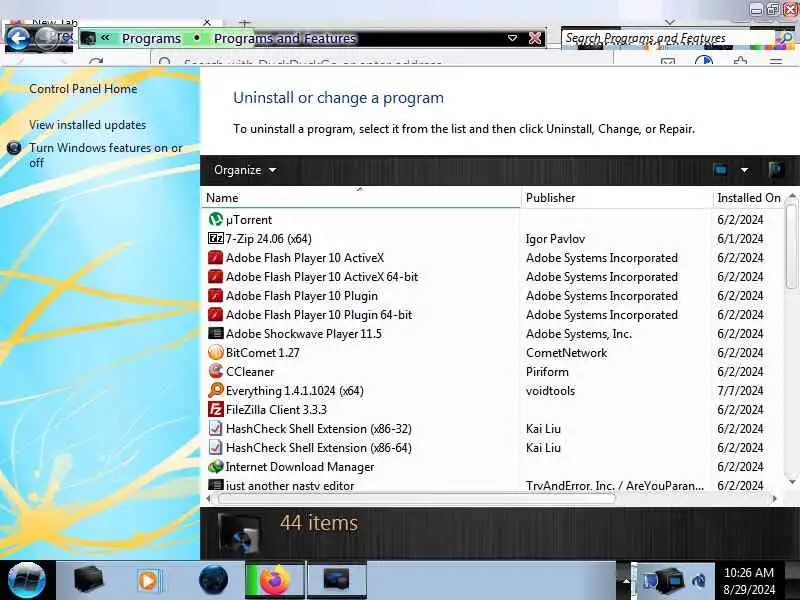Open Control Panel Home link
Screen dimensions: 800x600
83,89
